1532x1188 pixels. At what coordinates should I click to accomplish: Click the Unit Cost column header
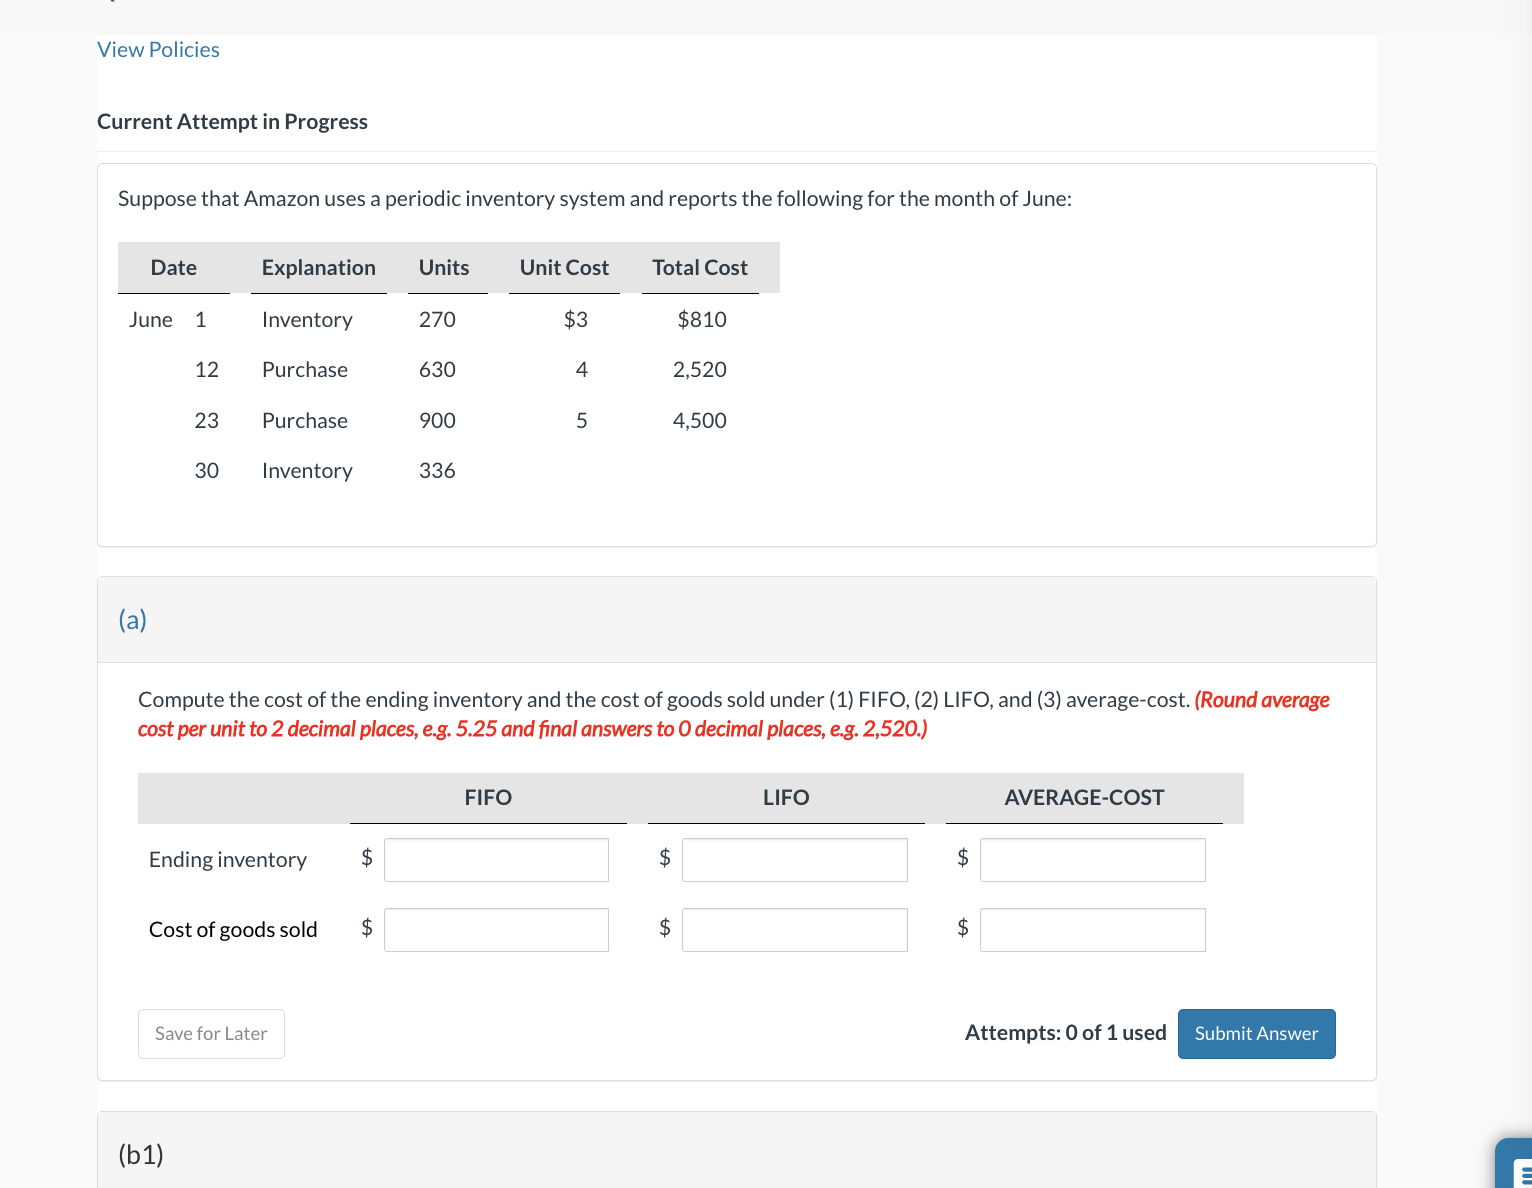563,267
